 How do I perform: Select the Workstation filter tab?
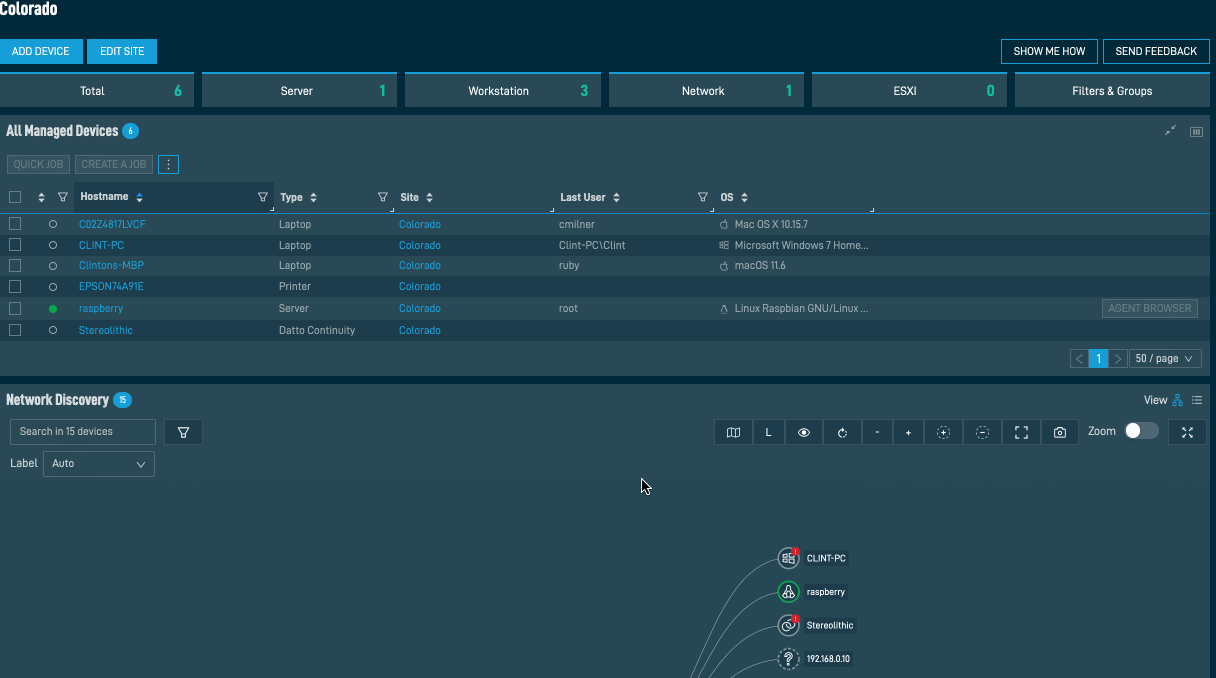[502, 91]
